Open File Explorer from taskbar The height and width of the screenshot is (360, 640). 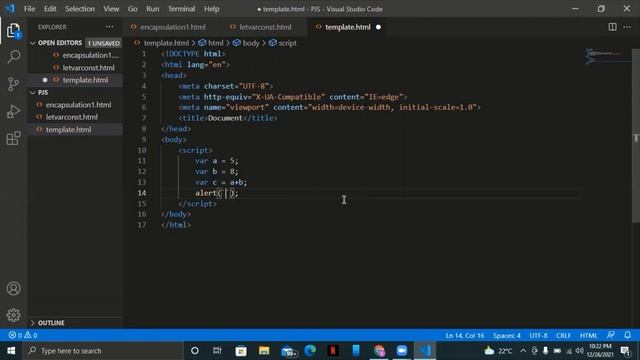coord(264,351)
